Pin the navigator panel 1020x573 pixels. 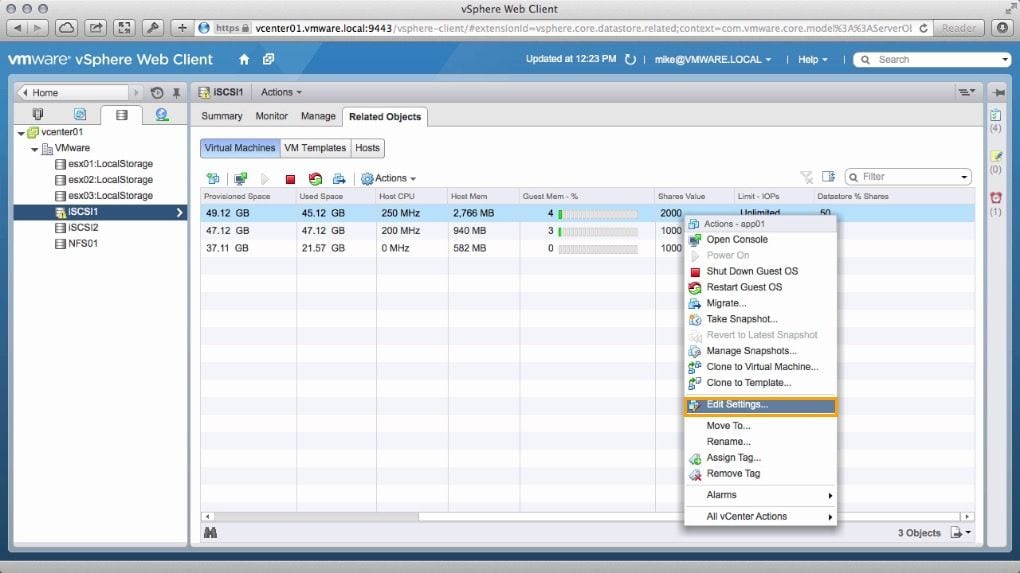pyautogui.click(x=176, y=92)
